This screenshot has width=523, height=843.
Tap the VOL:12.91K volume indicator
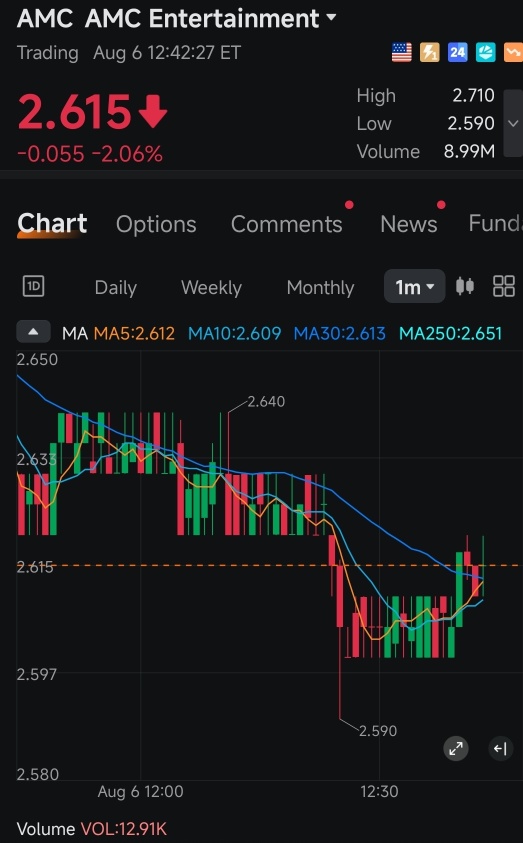pos(124,828)
